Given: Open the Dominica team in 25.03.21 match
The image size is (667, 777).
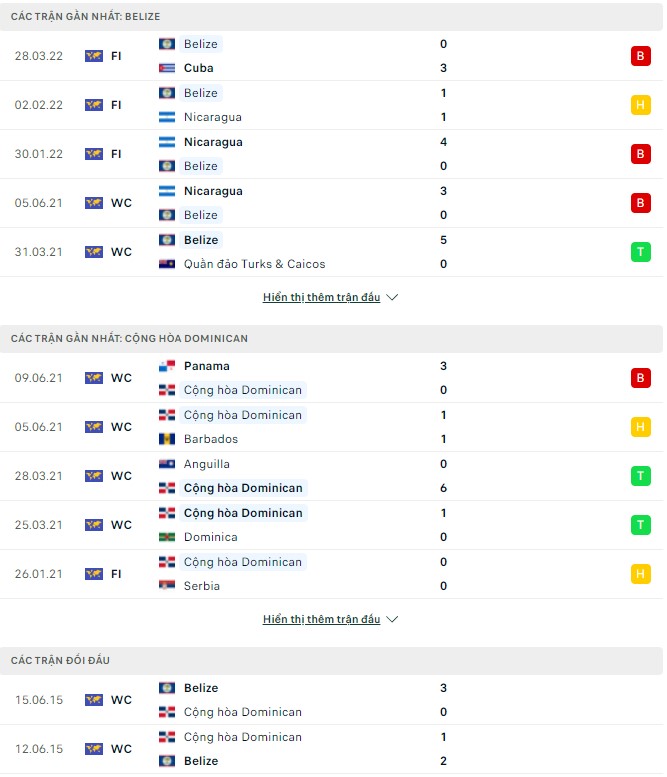Looking at the screenshot, I should pyautogui.click(x=212, y=537).
